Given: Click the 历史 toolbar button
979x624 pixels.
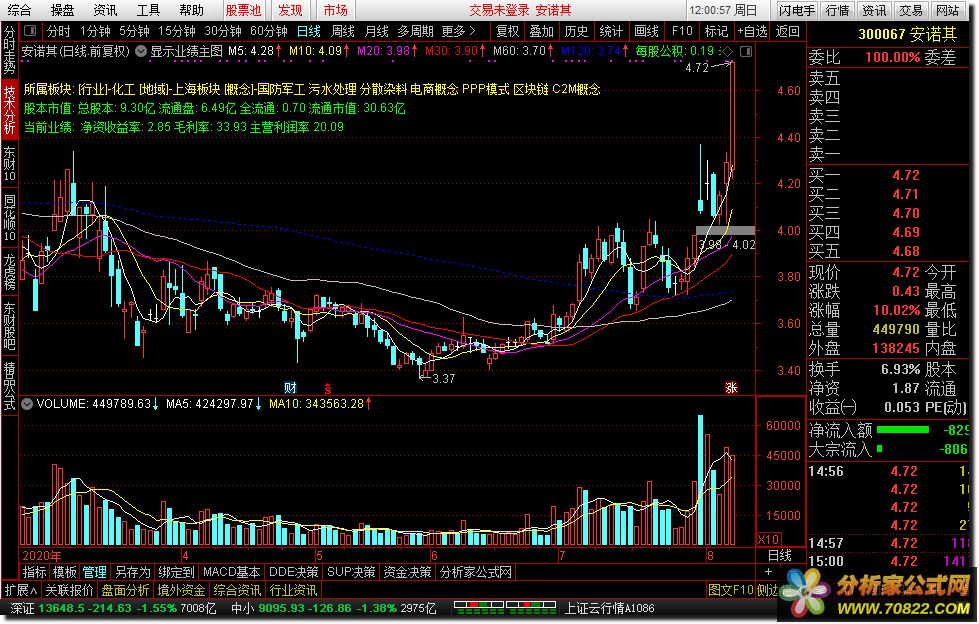Looking at the screenshot, I should click(576, 31).
